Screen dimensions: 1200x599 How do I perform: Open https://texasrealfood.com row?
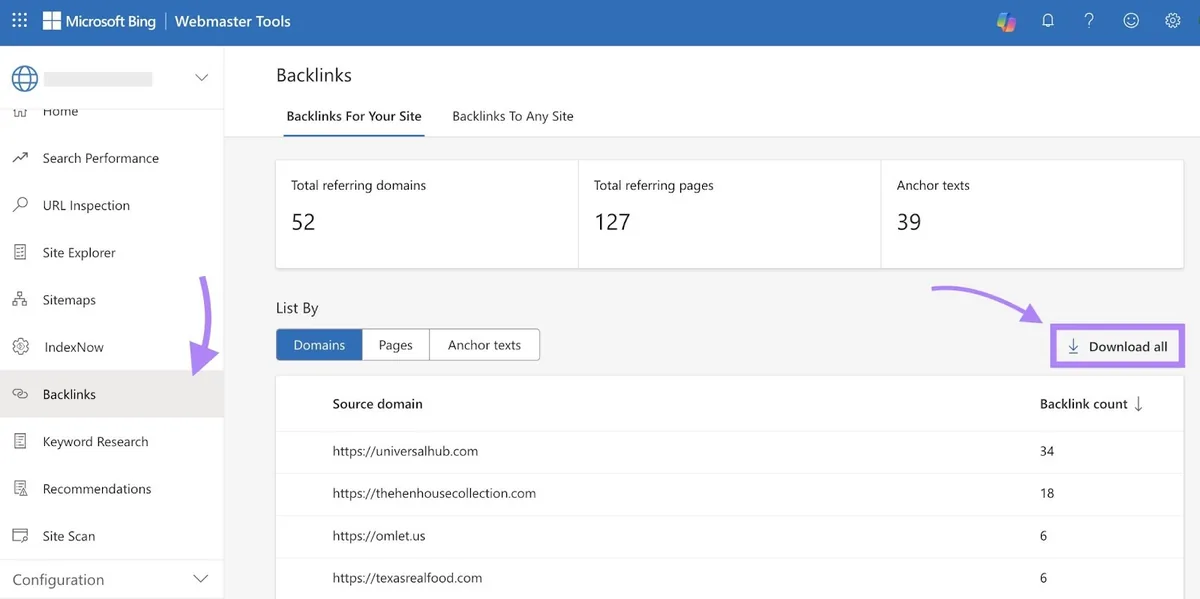729,578
